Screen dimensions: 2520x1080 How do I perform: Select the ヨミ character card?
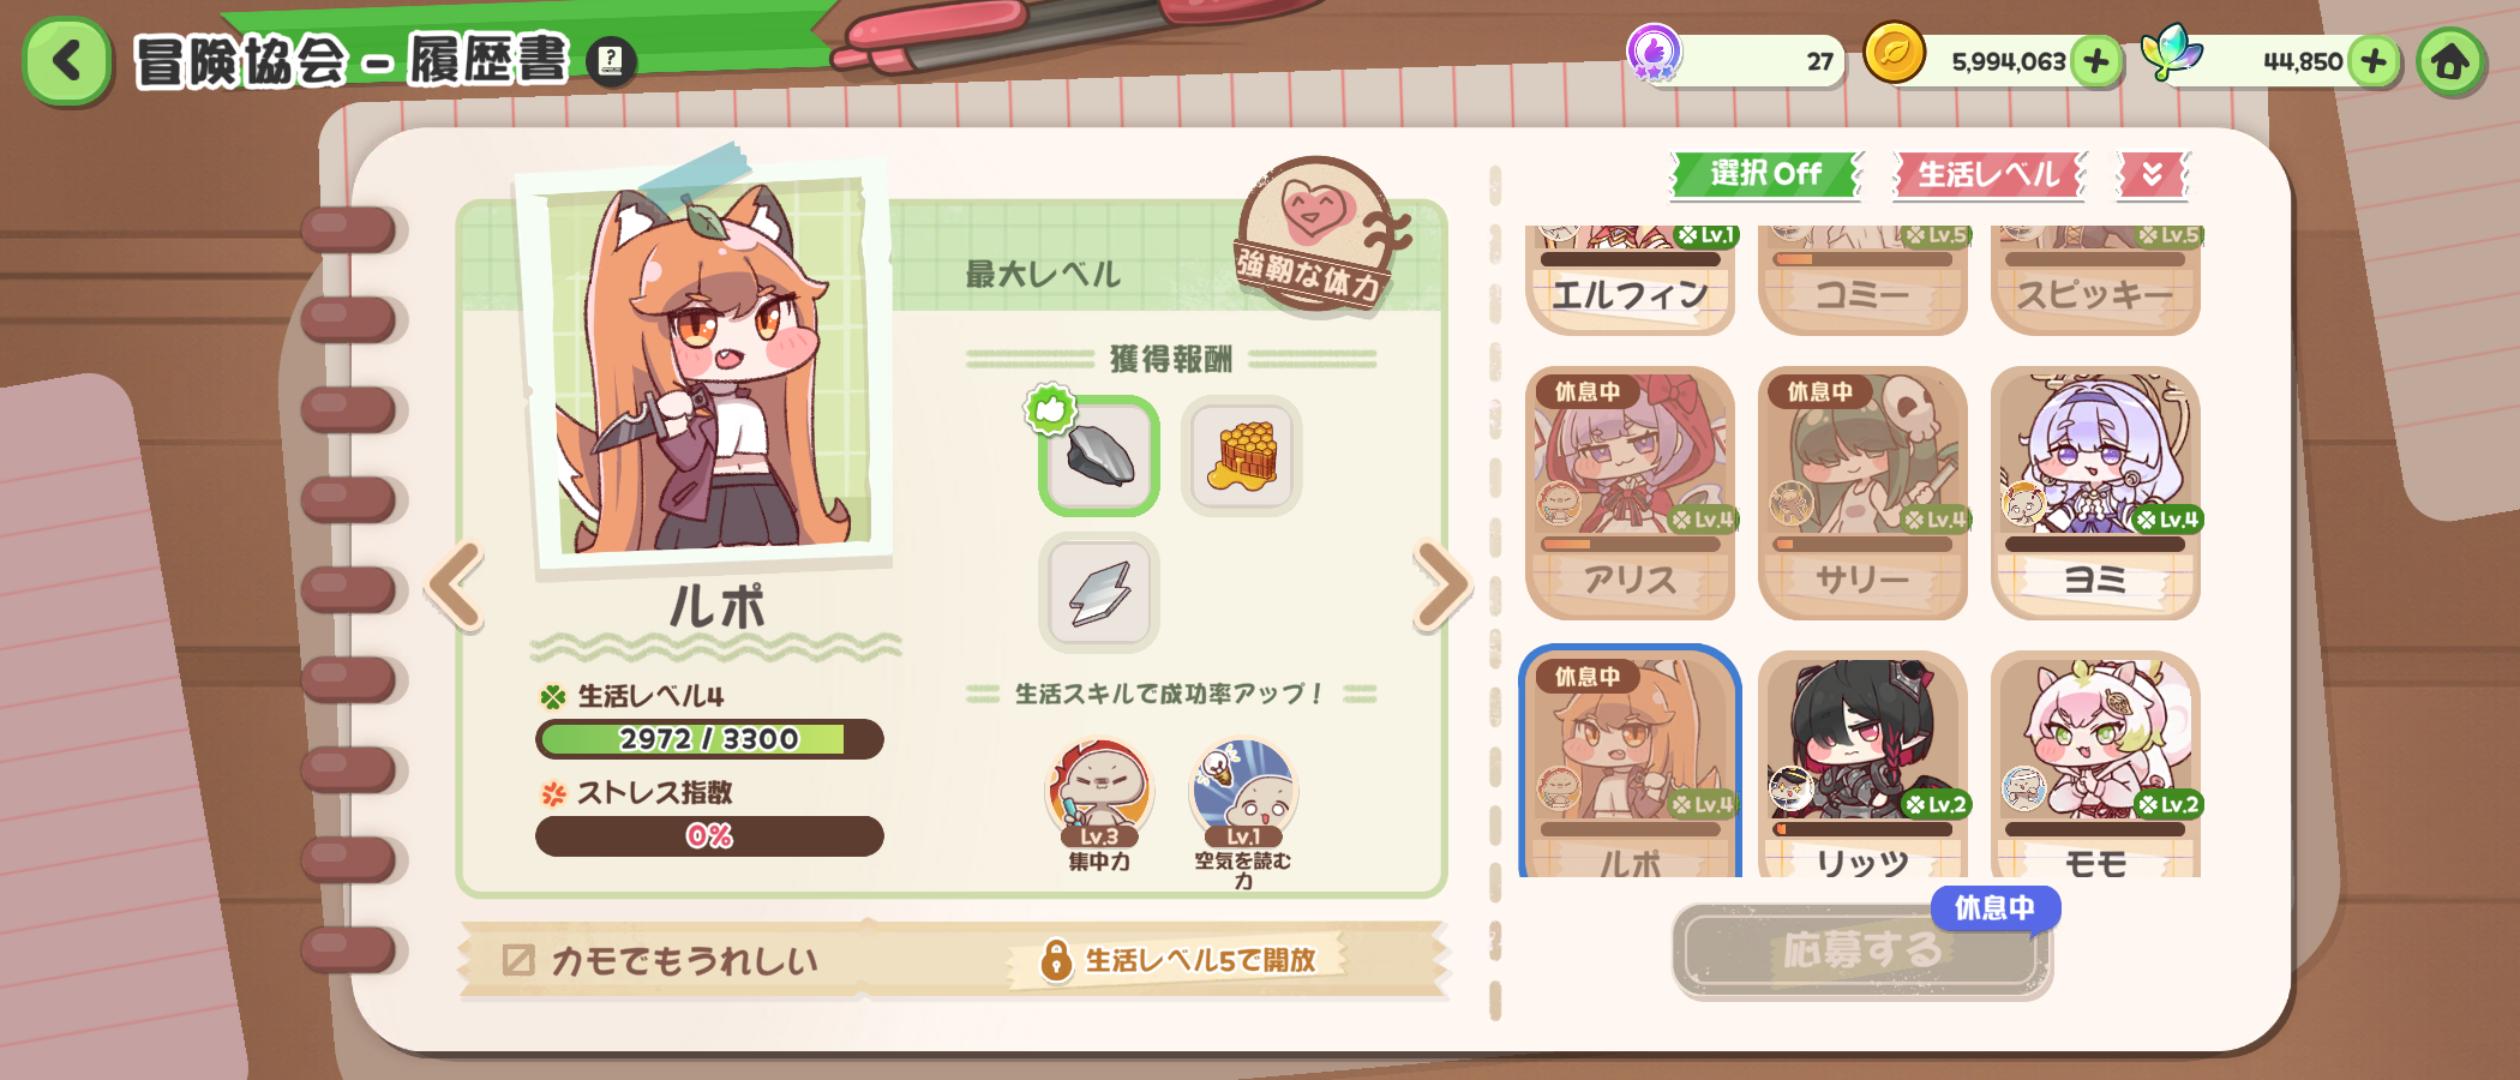tap(2095, 493)
